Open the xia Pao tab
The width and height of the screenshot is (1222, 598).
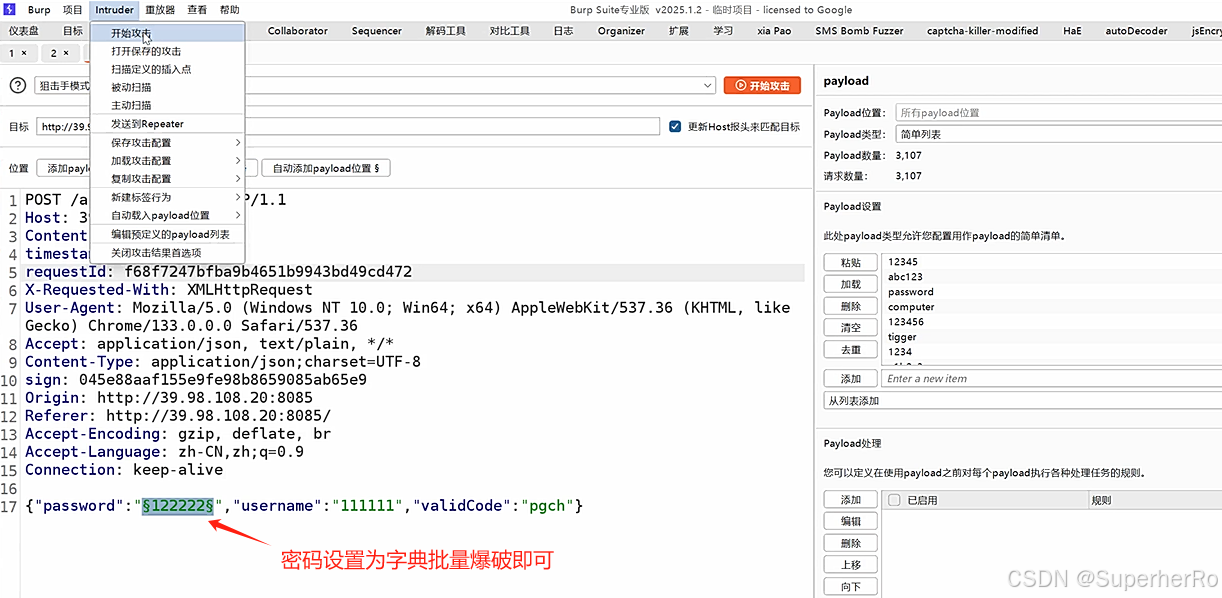[774, 31]
